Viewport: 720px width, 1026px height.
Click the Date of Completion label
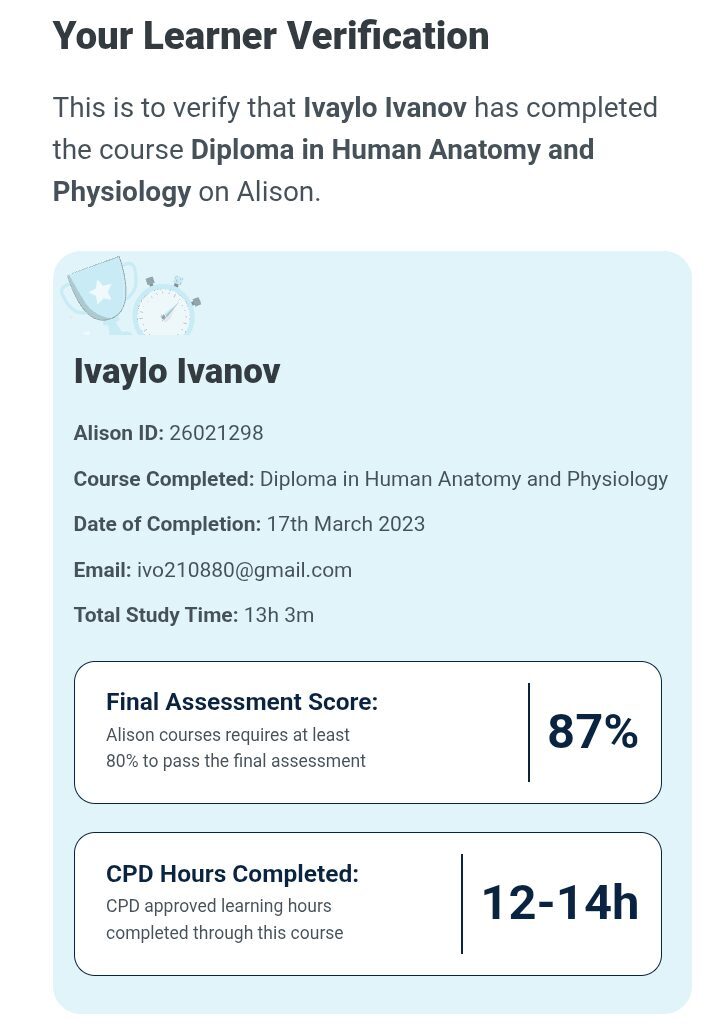[x=167, y=524]
